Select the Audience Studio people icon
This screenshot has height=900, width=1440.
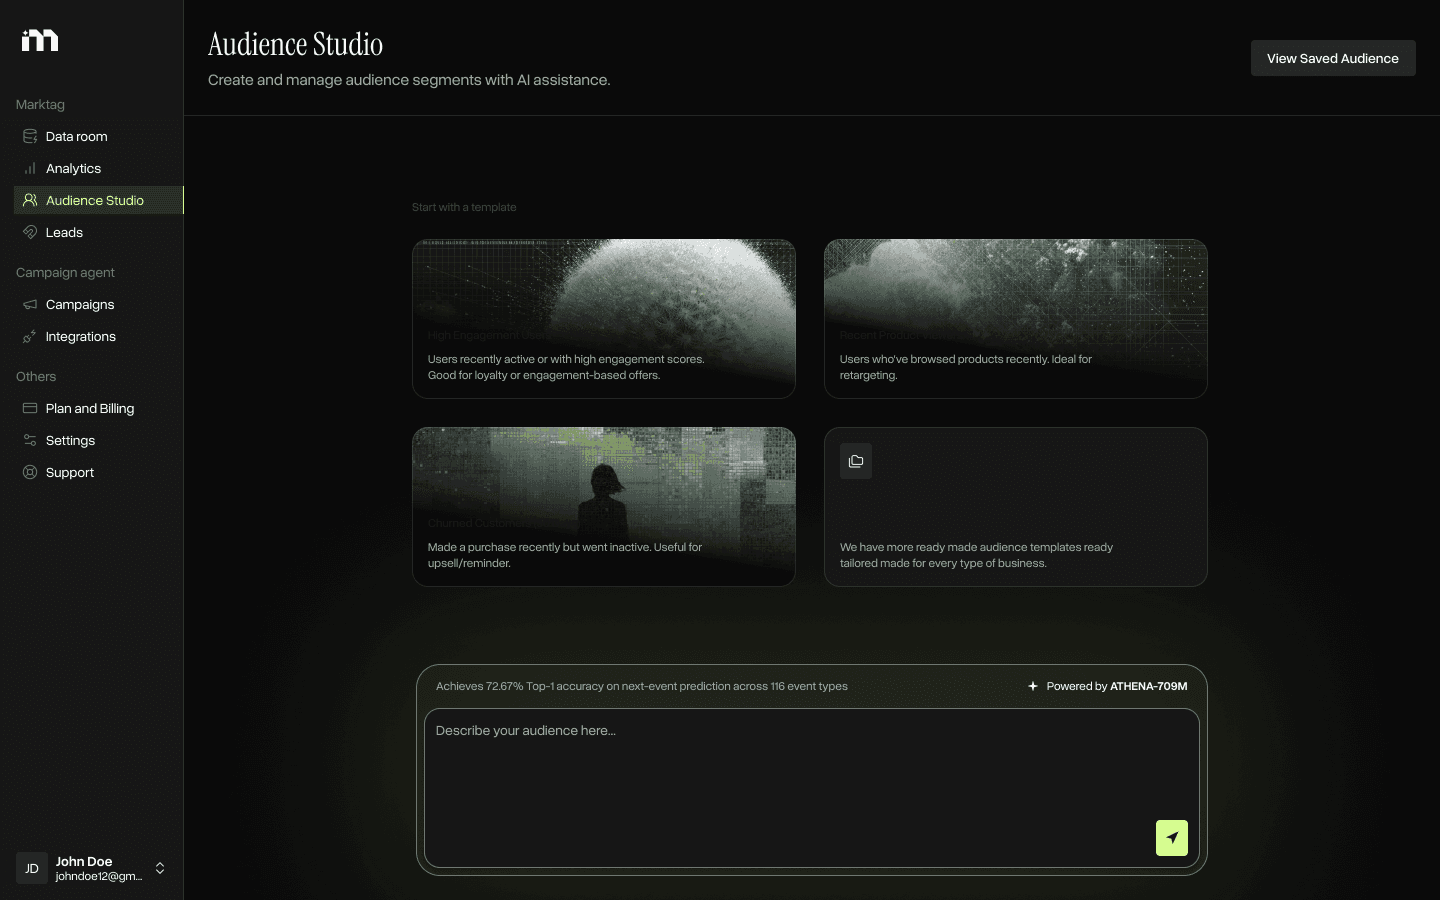point(30,200)
